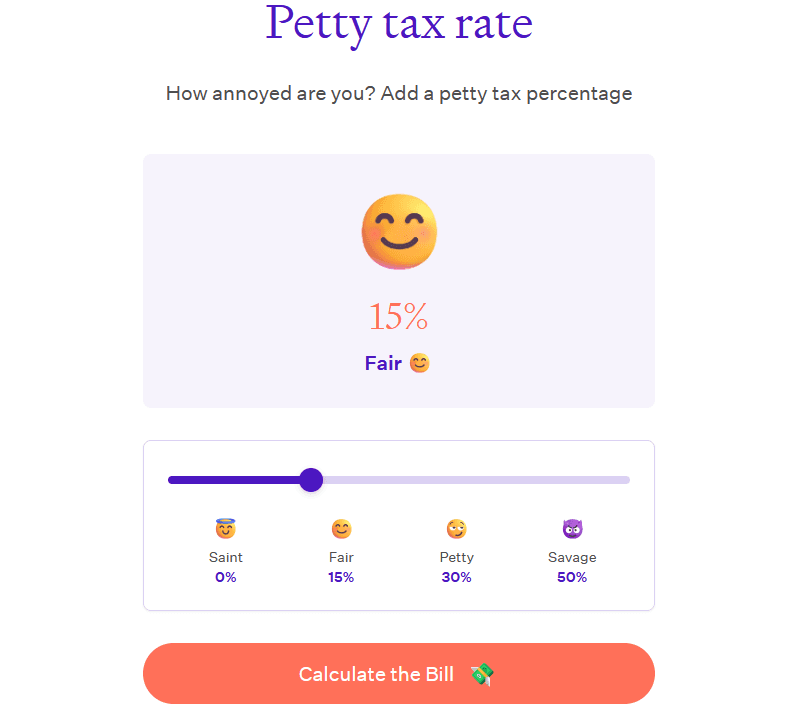This screenshot has height=720, width=793.
Task: Pick the Savage purple devil emoji
Action: tap(572, 529)
